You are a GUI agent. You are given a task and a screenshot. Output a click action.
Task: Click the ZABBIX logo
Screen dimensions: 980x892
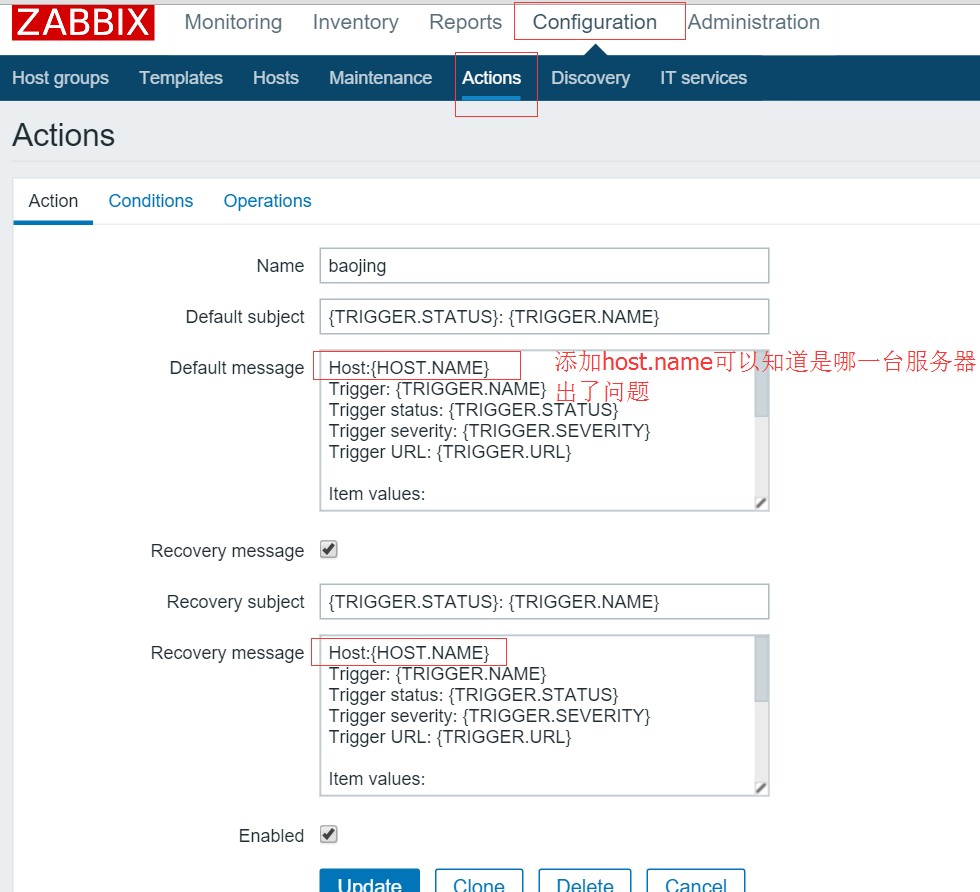tap(82, 22)
